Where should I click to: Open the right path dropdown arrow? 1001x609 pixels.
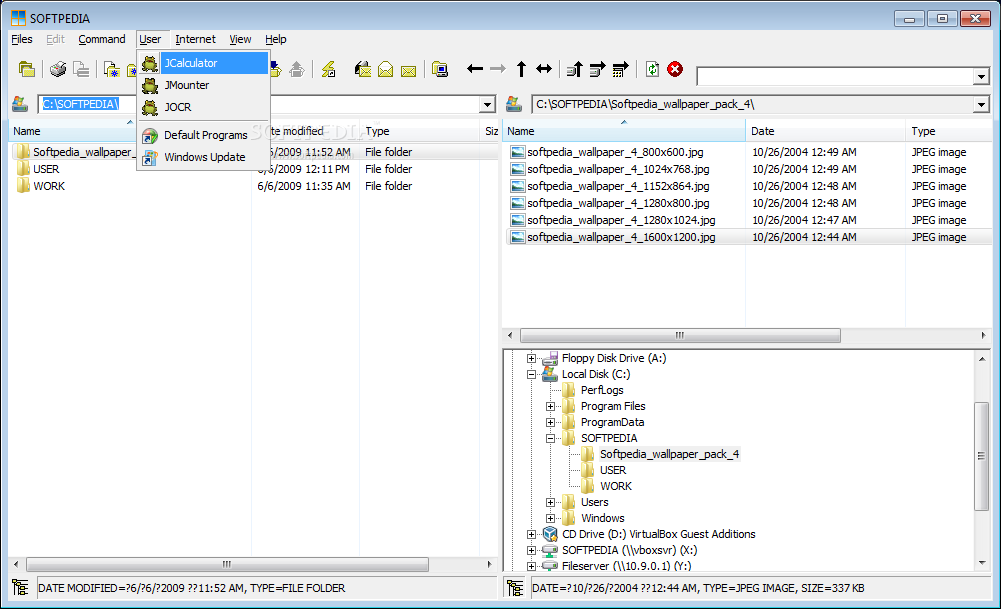981,105
